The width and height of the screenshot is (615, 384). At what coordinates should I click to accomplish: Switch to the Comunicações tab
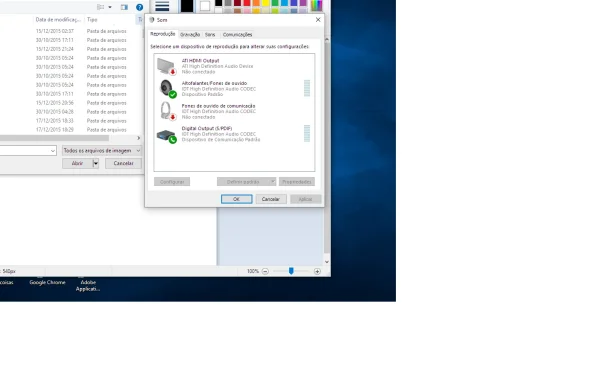[x=237, y=35]
